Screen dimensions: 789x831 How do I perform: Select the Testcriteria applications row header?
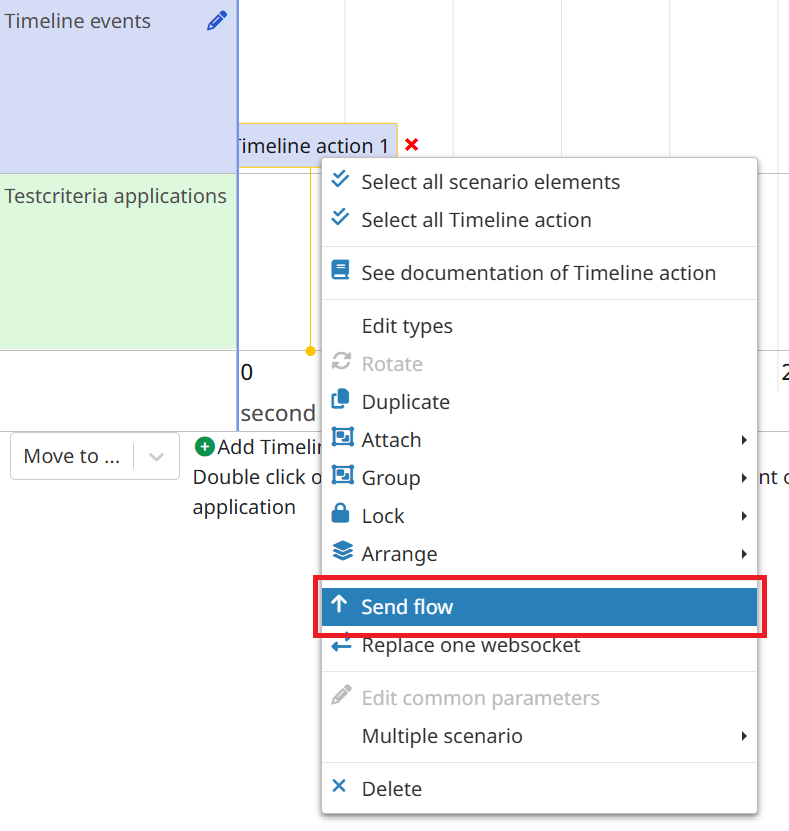(x=119, y=262)
